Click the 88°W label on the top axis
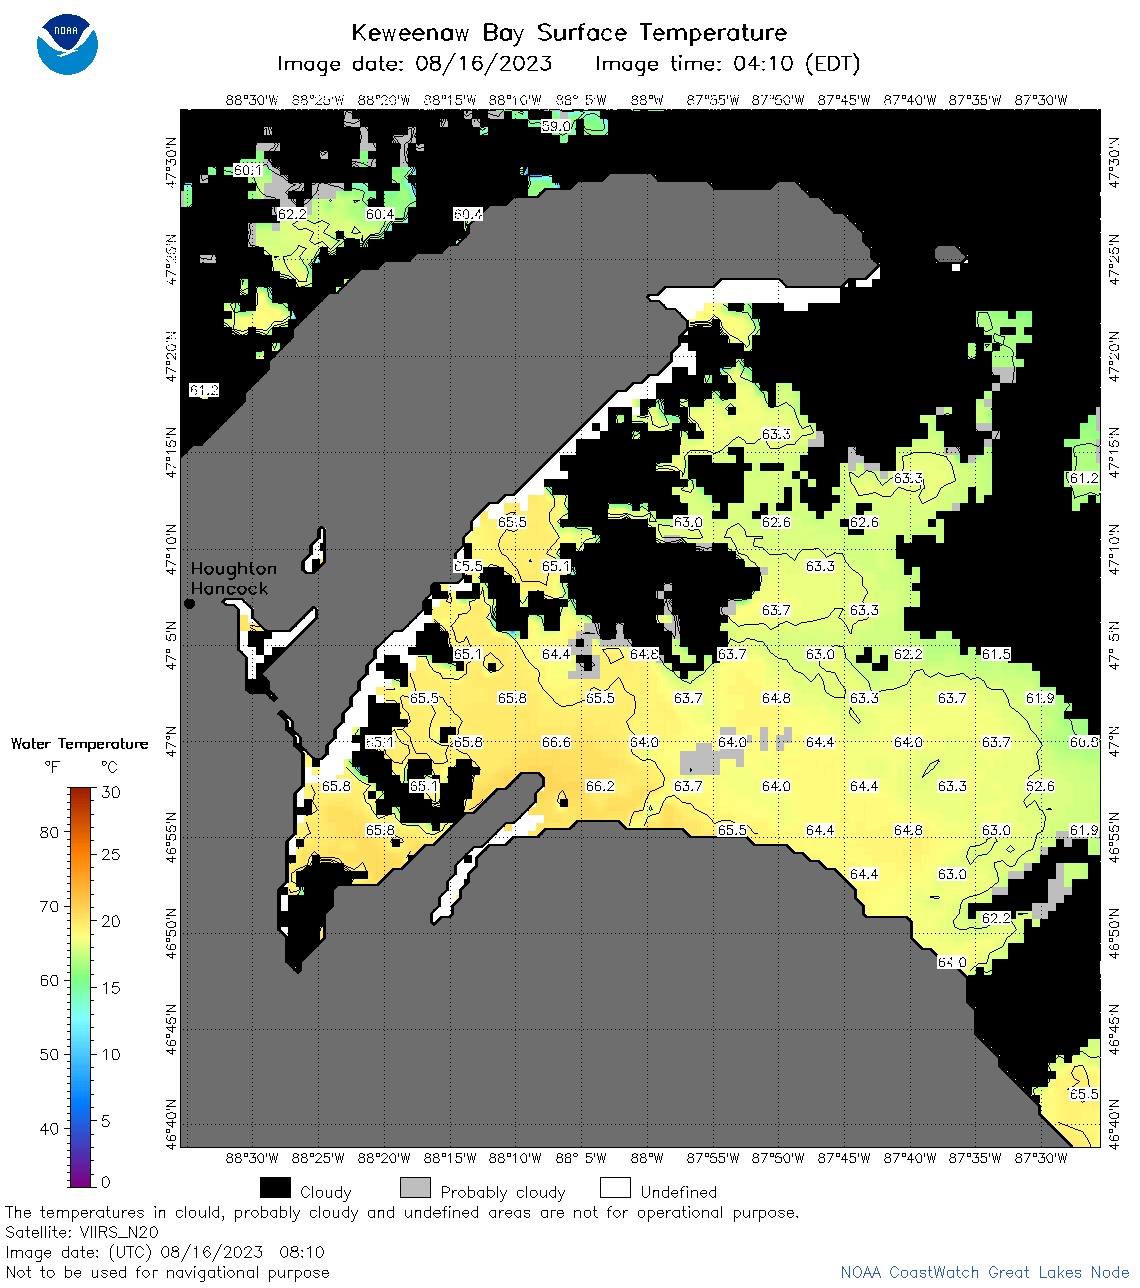Image resolution: width=1140 pixels, height=1288 pixels. (647, 100)
